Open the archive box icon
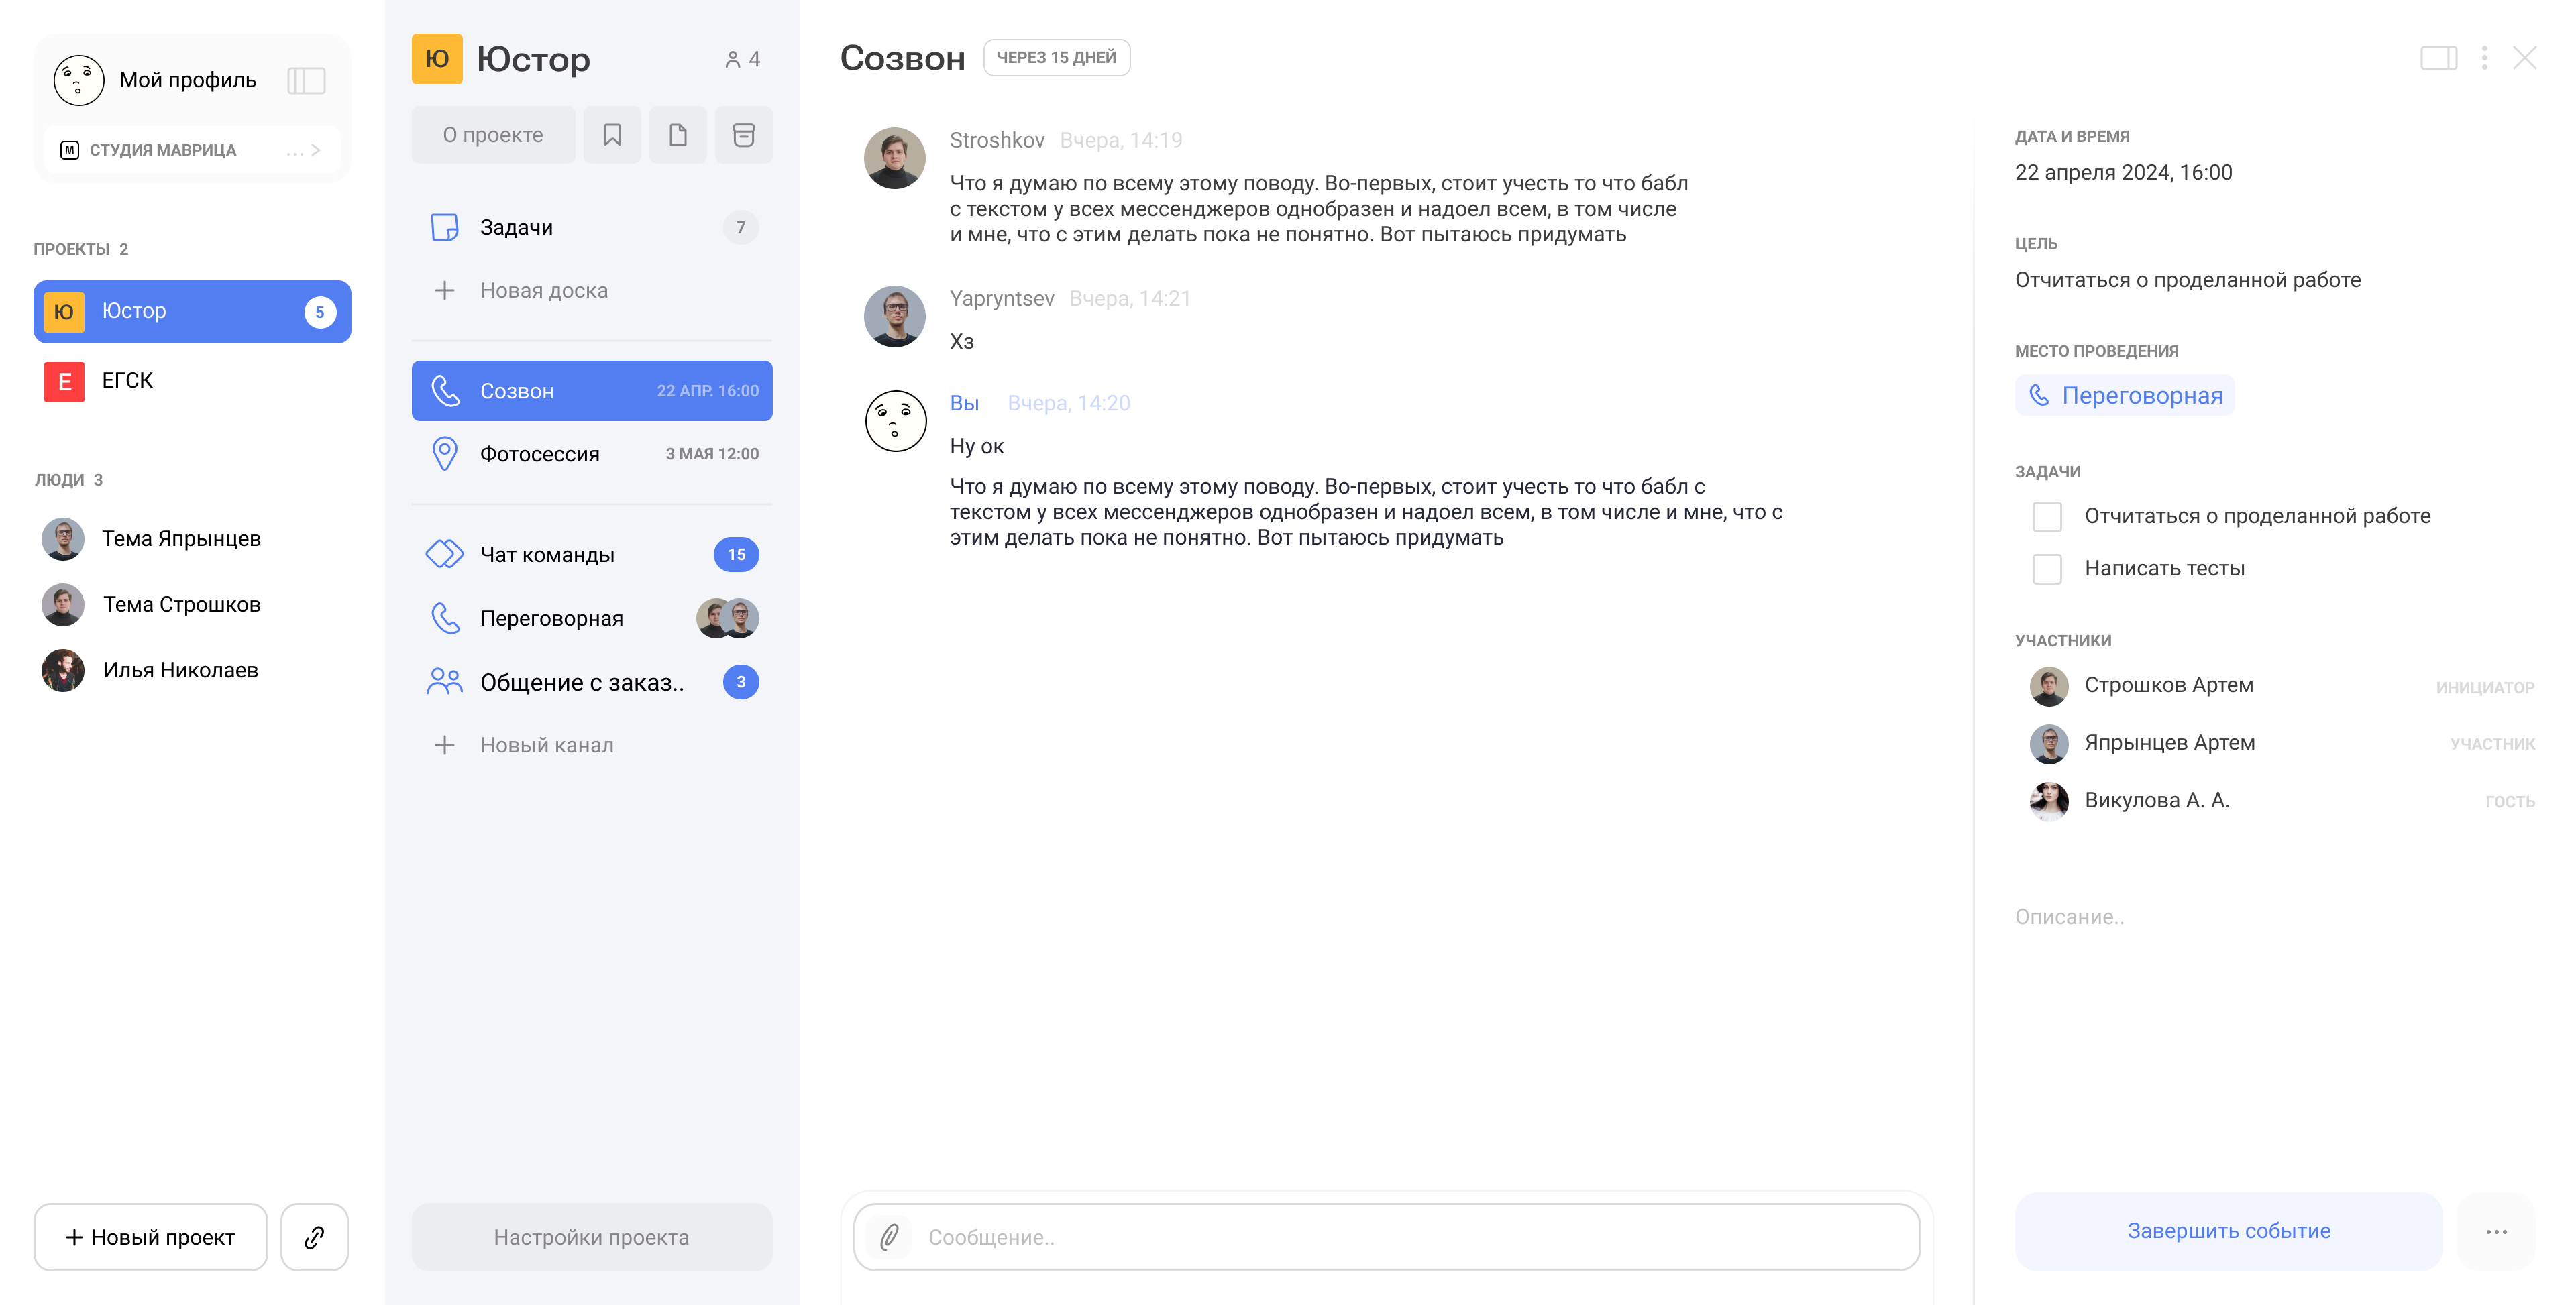Image resolution: width=2576 pixels, height=1305 pixels. (x=743, y=135)
